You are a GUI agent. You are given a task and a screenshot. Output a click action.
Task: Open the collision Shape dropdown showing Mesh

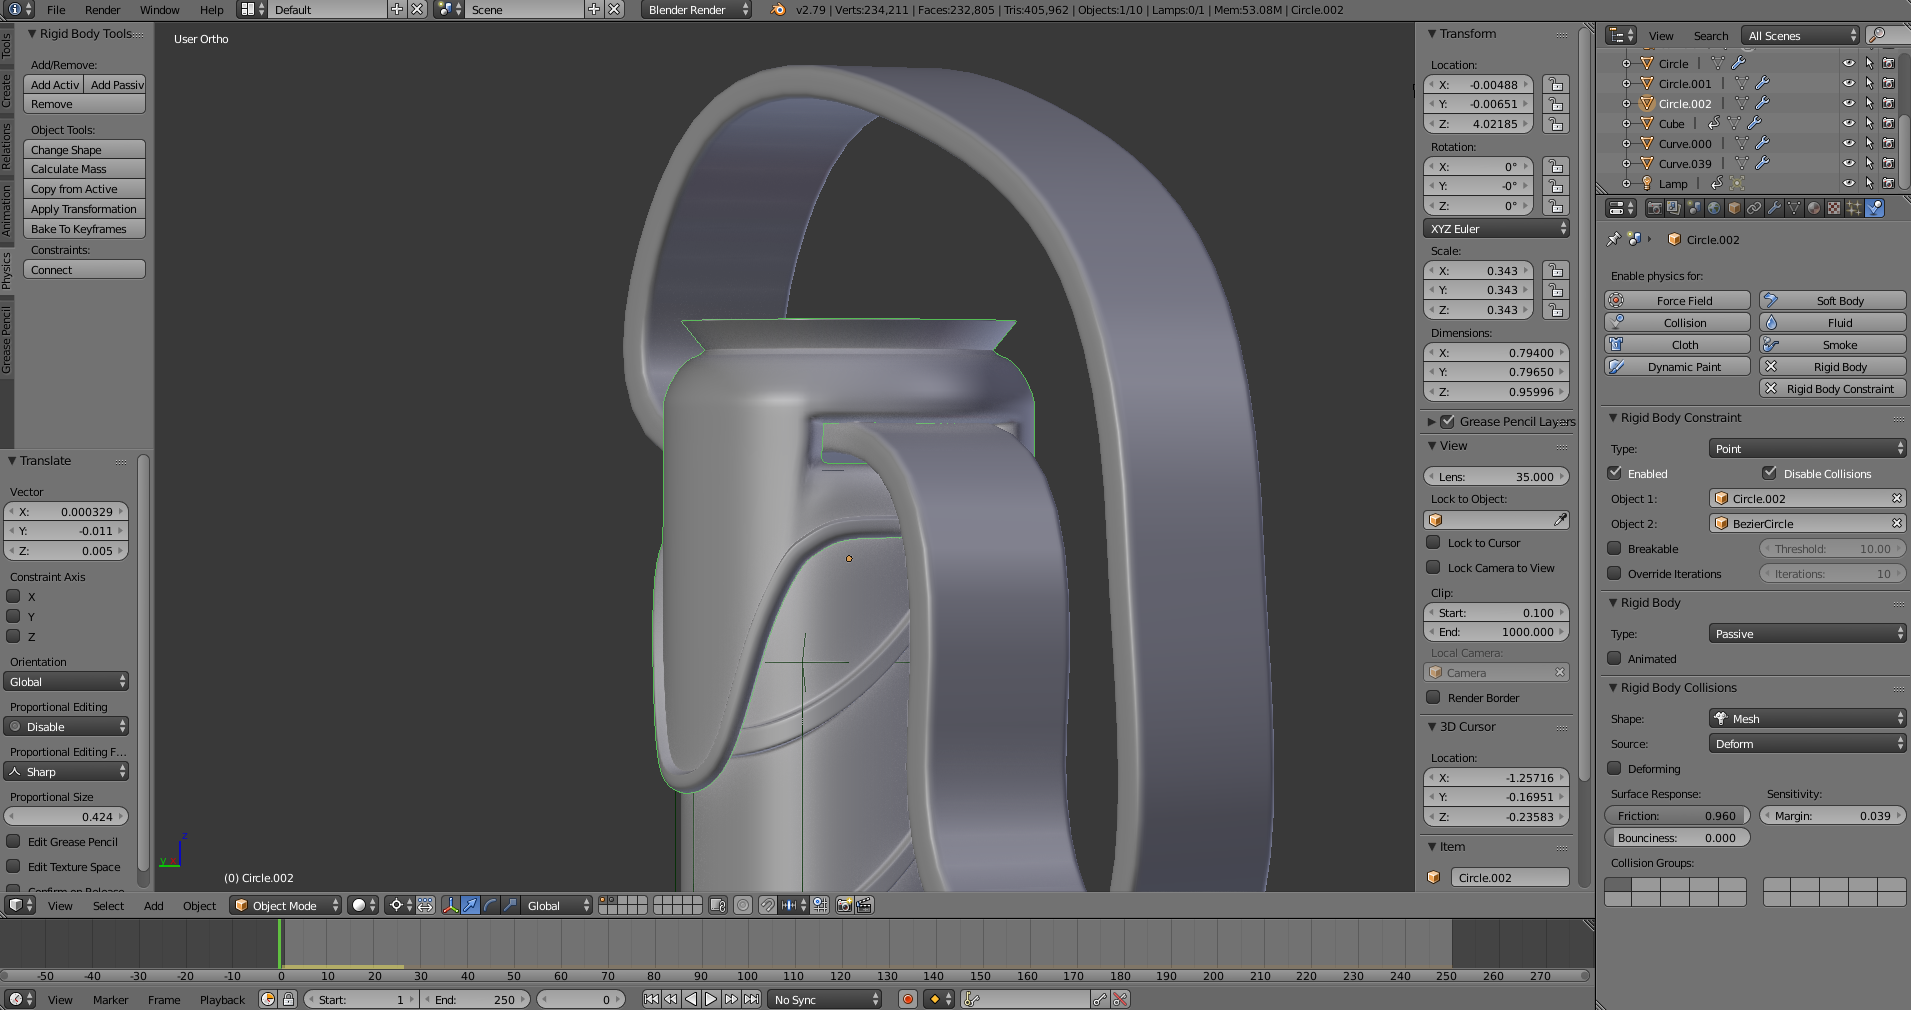tap(1807, 719)
